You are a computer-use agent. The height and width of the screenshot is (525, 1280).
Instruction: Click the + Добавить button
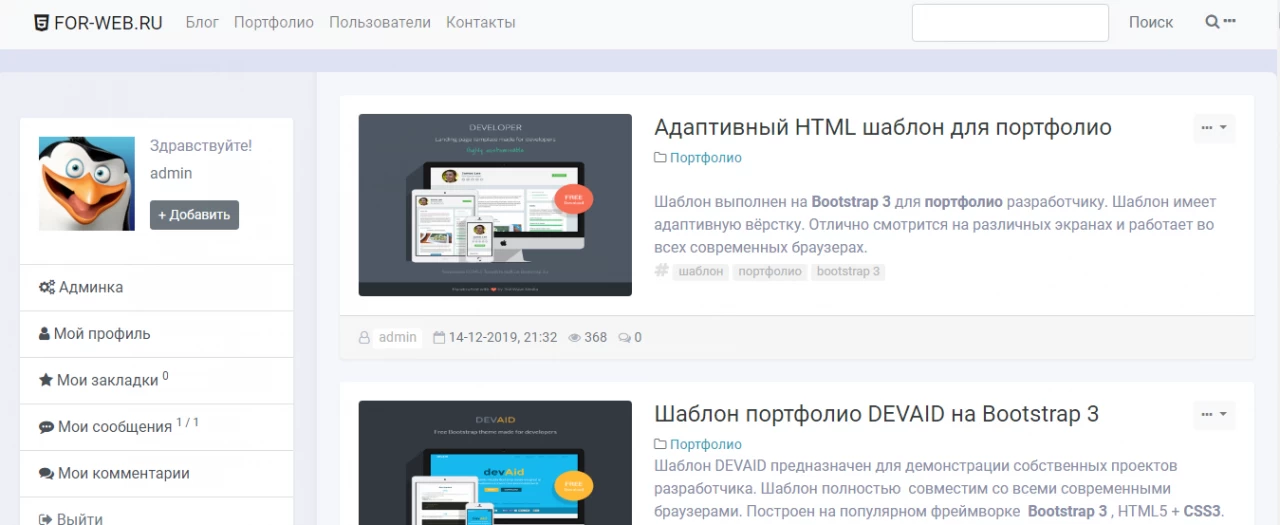[194, 215]
